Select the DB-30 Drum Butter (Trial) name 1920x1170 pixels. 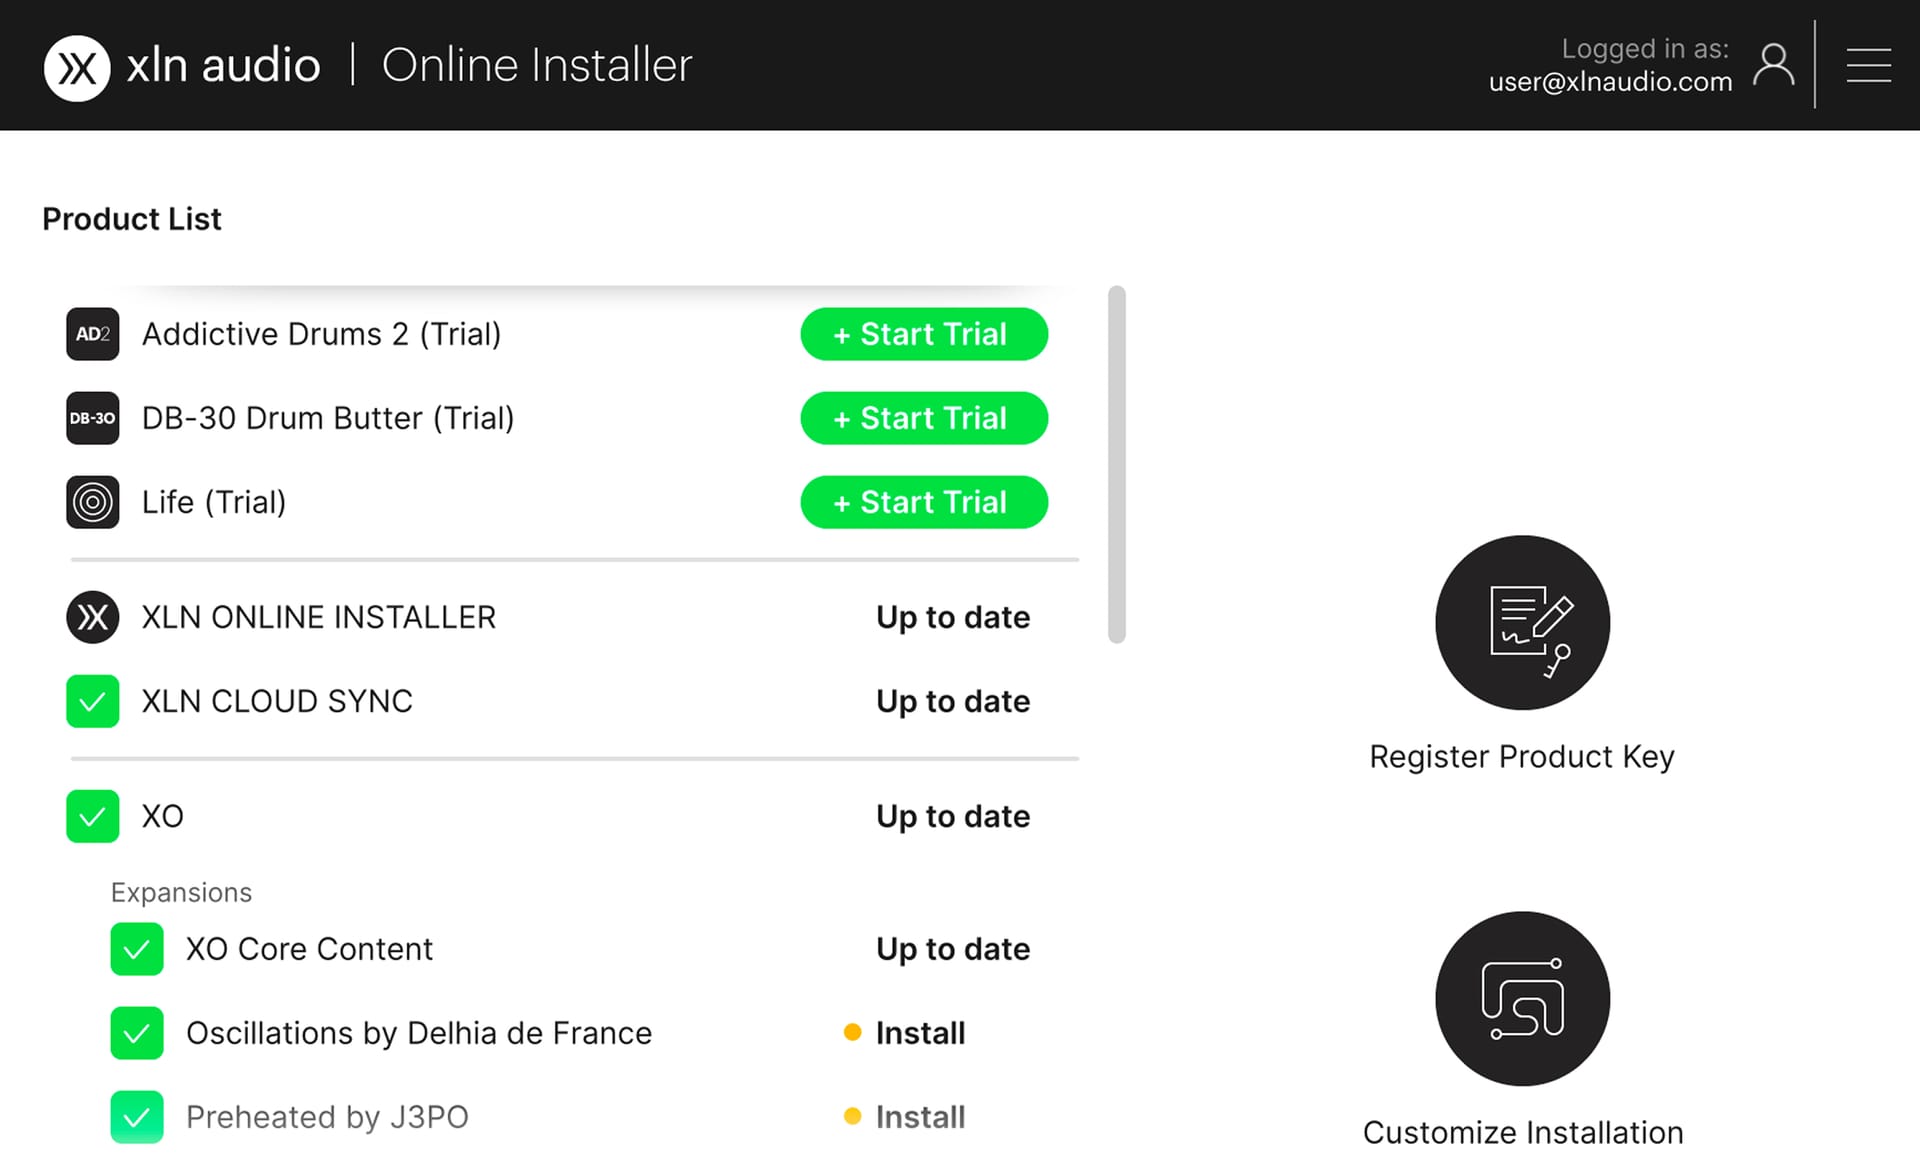coord(328,418)
